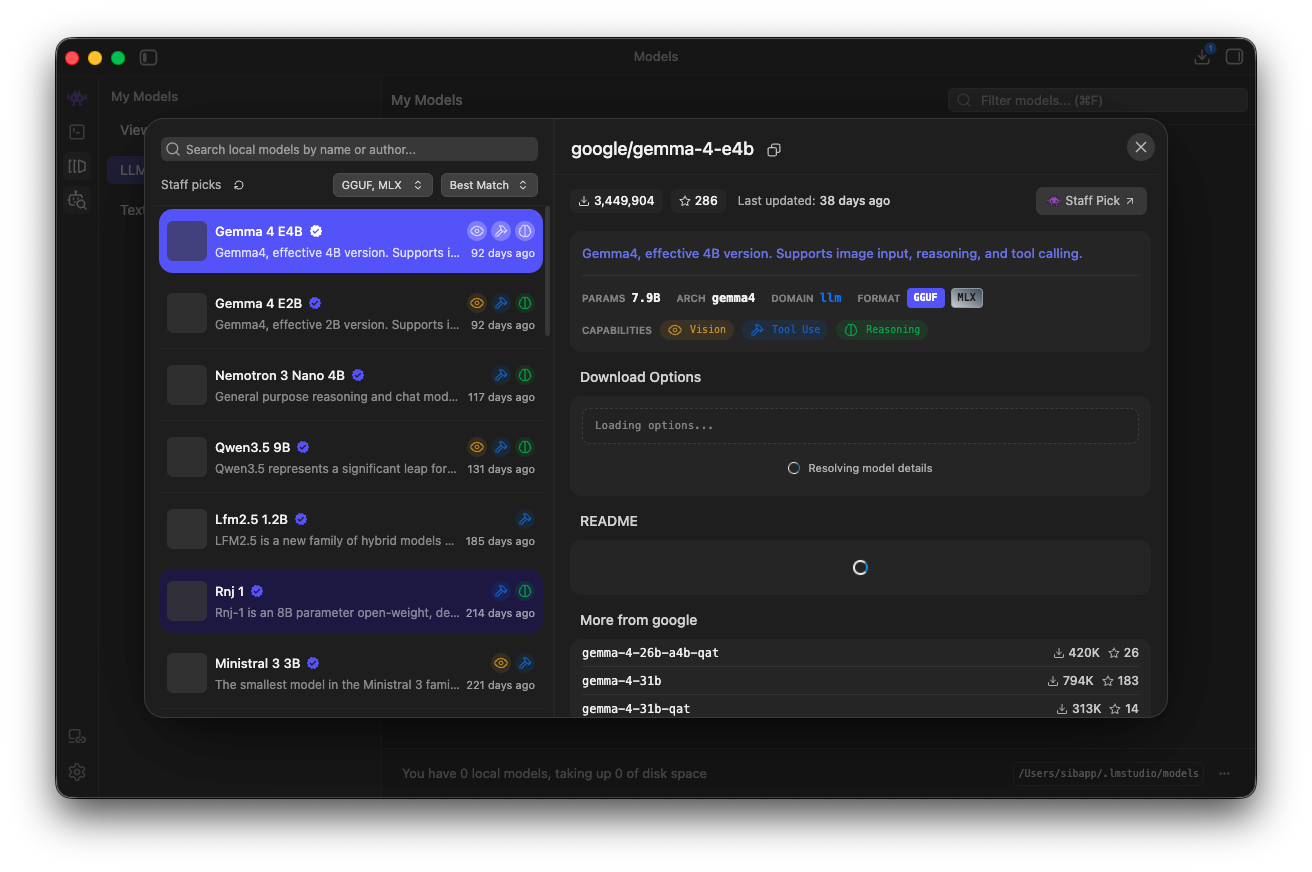
Task: Click the tool use icon on Qwen3.5 9B
Action: click(x=501, y=447)
